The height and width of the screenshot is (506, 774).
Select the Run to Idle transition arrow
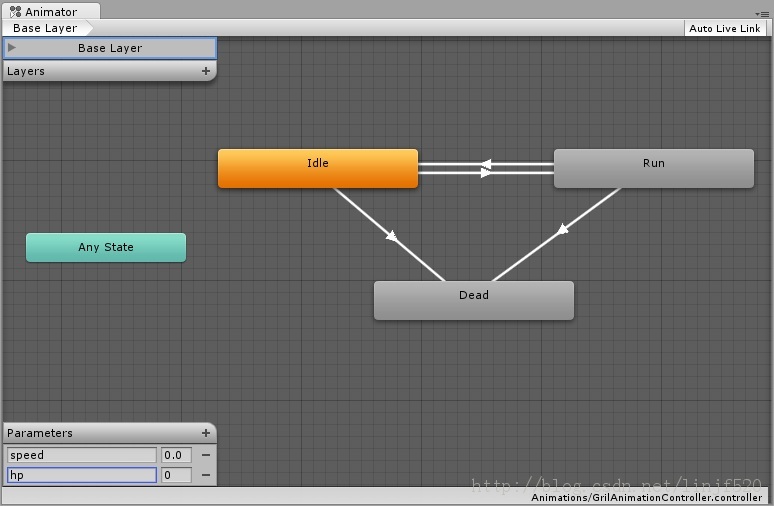coord(486,164)
